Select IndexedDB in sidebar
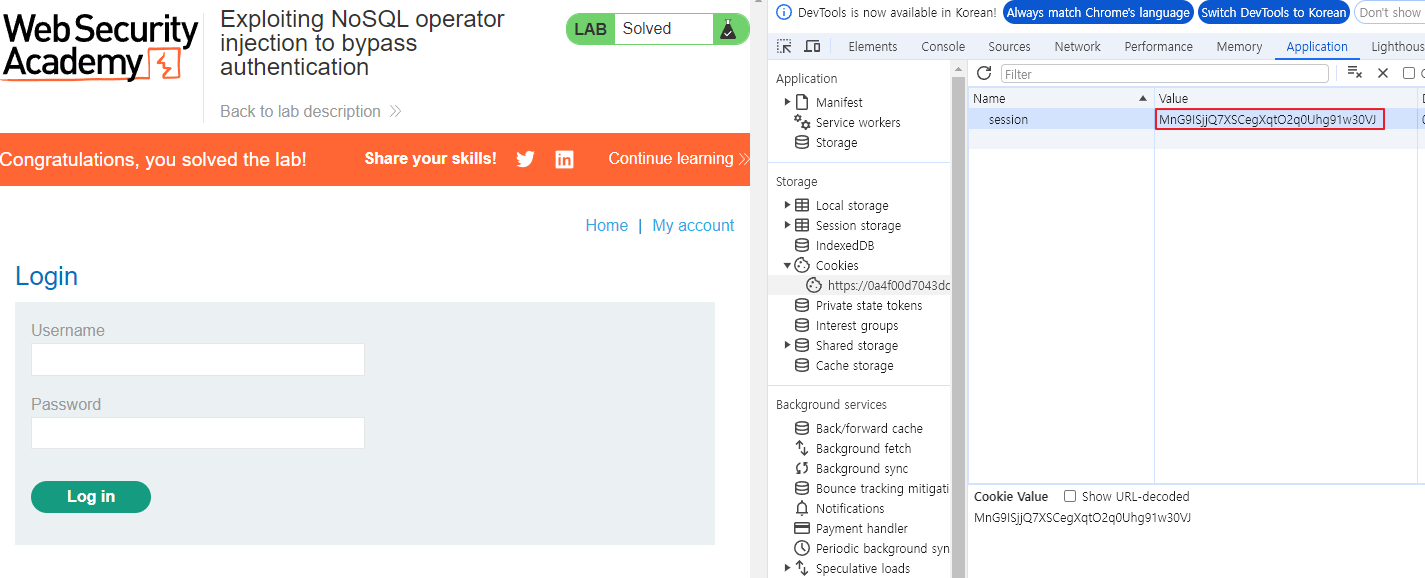Image resolution: width=1425 pixels, height=578 pixels. pyautogui.click(x=845, y=245)
